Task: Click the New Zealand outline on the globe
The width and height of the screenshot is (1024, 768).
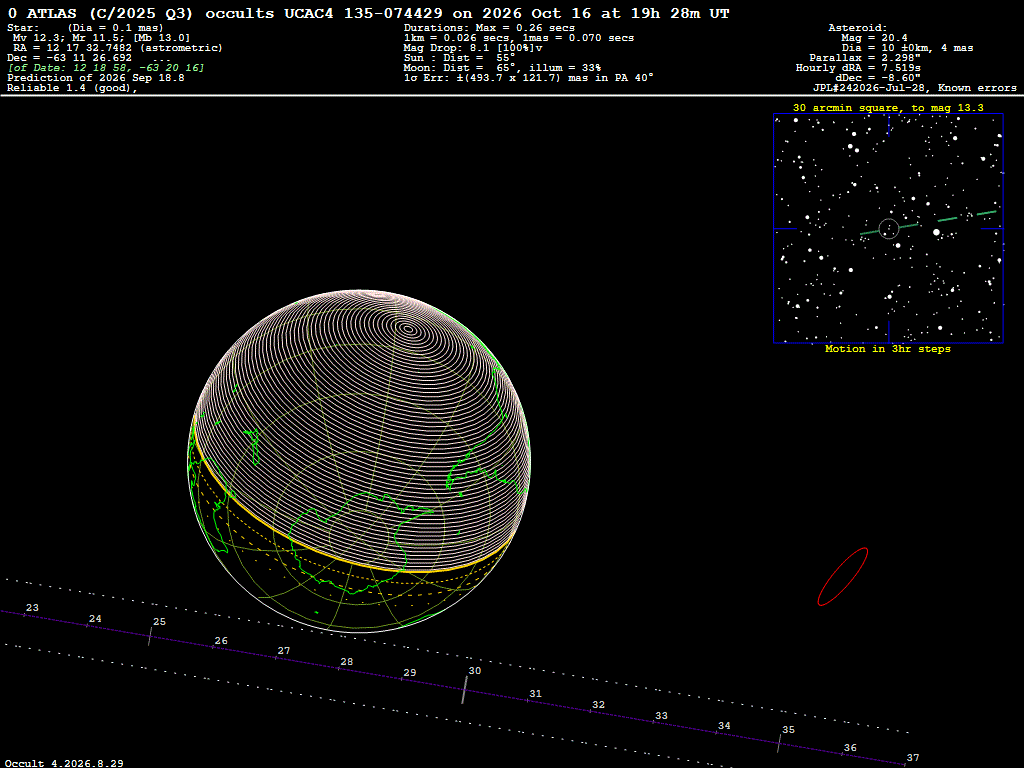Action: click(x=253, y=446)
